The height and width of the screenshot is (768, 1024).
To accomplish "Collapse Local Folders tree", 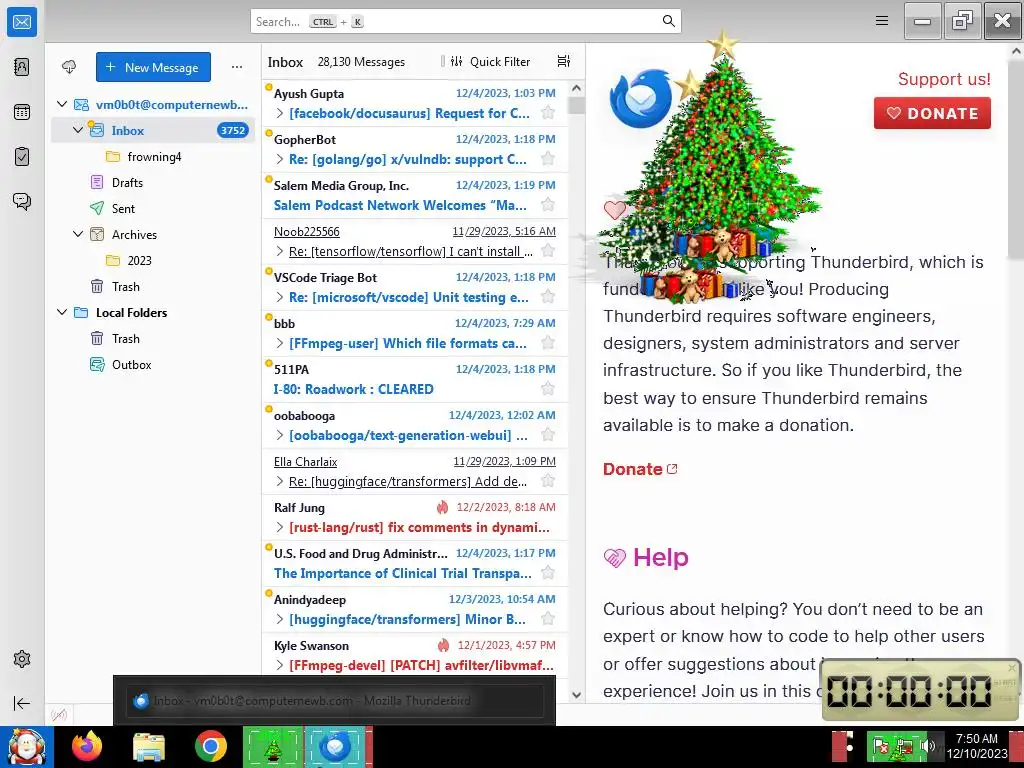I will point(62,312).
